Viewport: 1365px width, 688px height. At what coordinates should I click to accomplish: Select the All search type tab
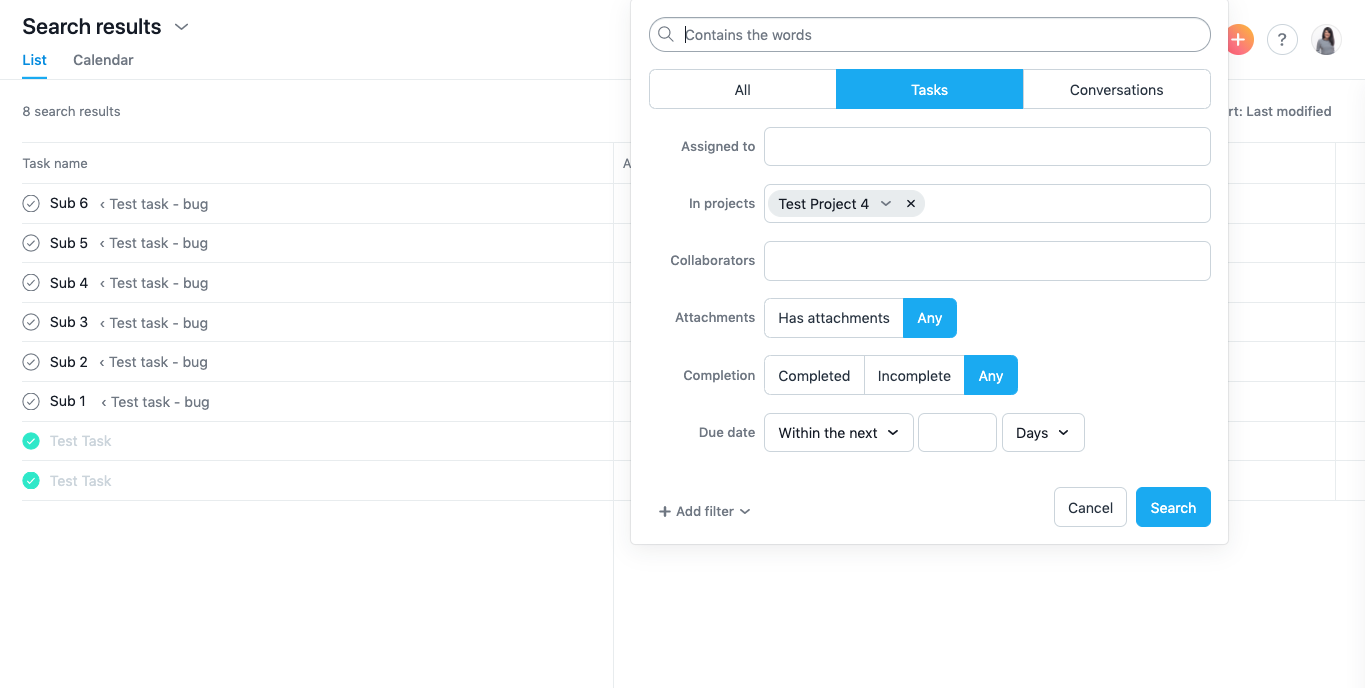click(743, 90)
